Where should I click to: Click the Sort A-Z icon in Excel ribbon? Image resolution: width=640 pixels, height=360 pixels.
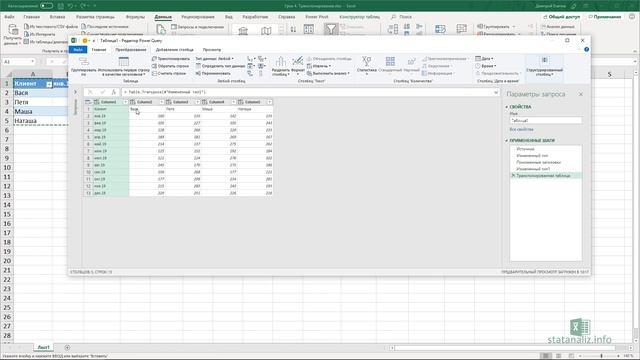tap(293, 29)
